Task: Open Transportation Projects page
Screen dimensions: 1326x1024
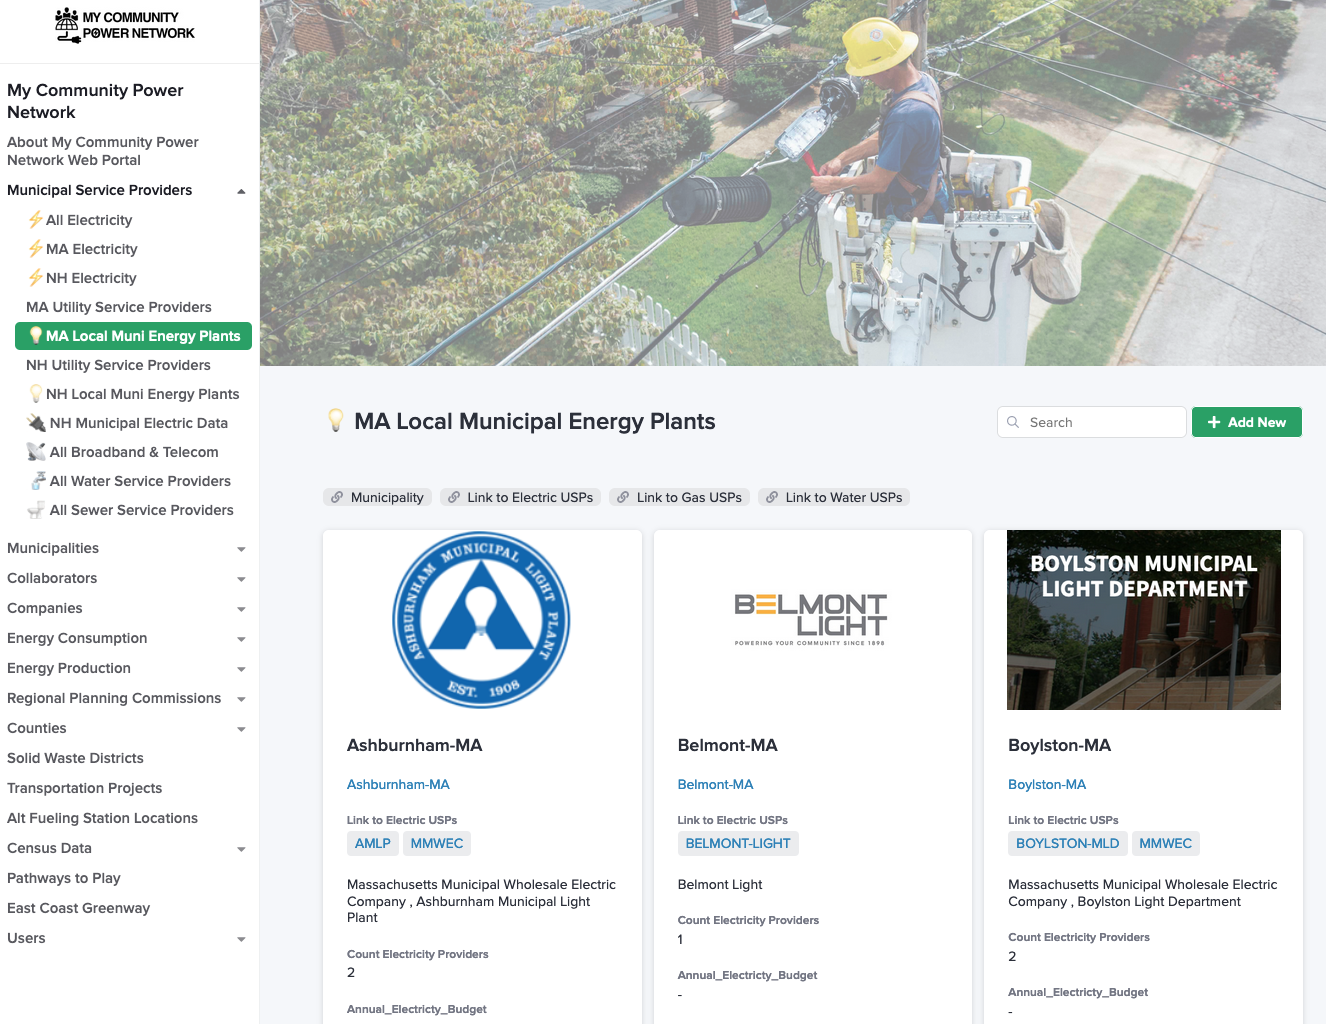Action: point(84,788)
